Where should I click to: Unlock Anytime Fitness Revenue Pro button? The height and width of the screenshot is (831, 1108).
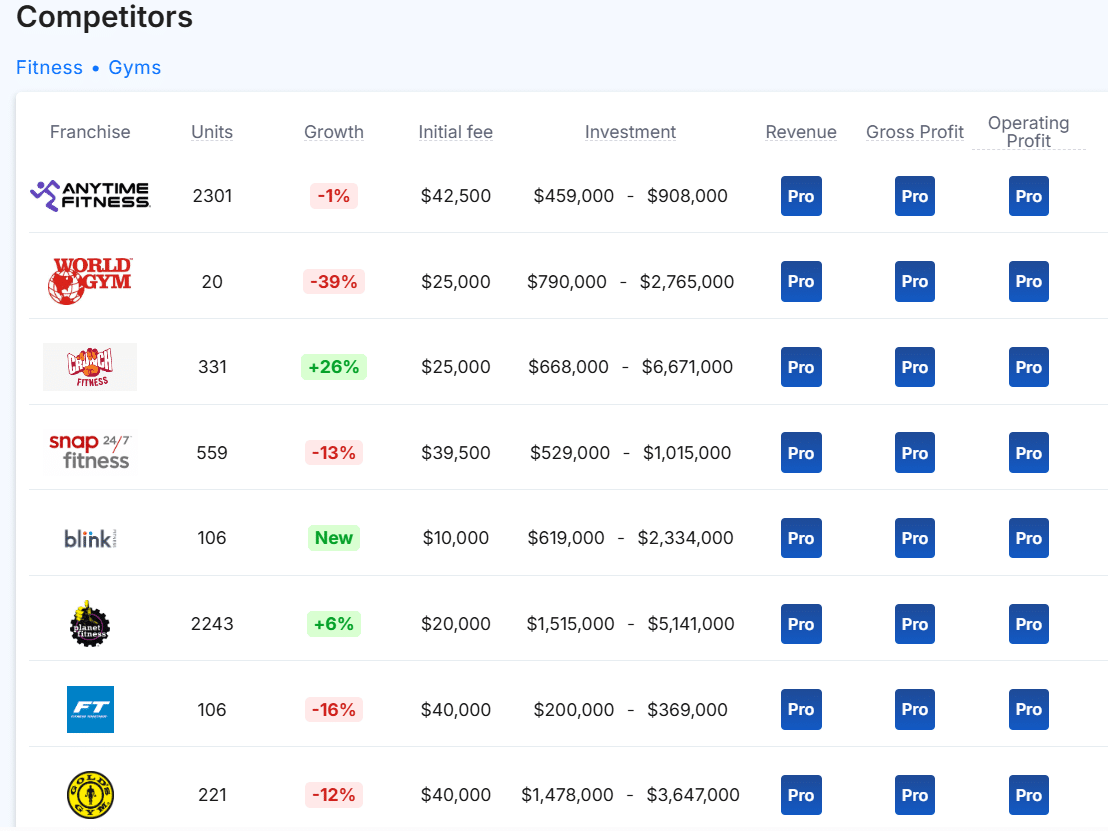tap(801, 196)
